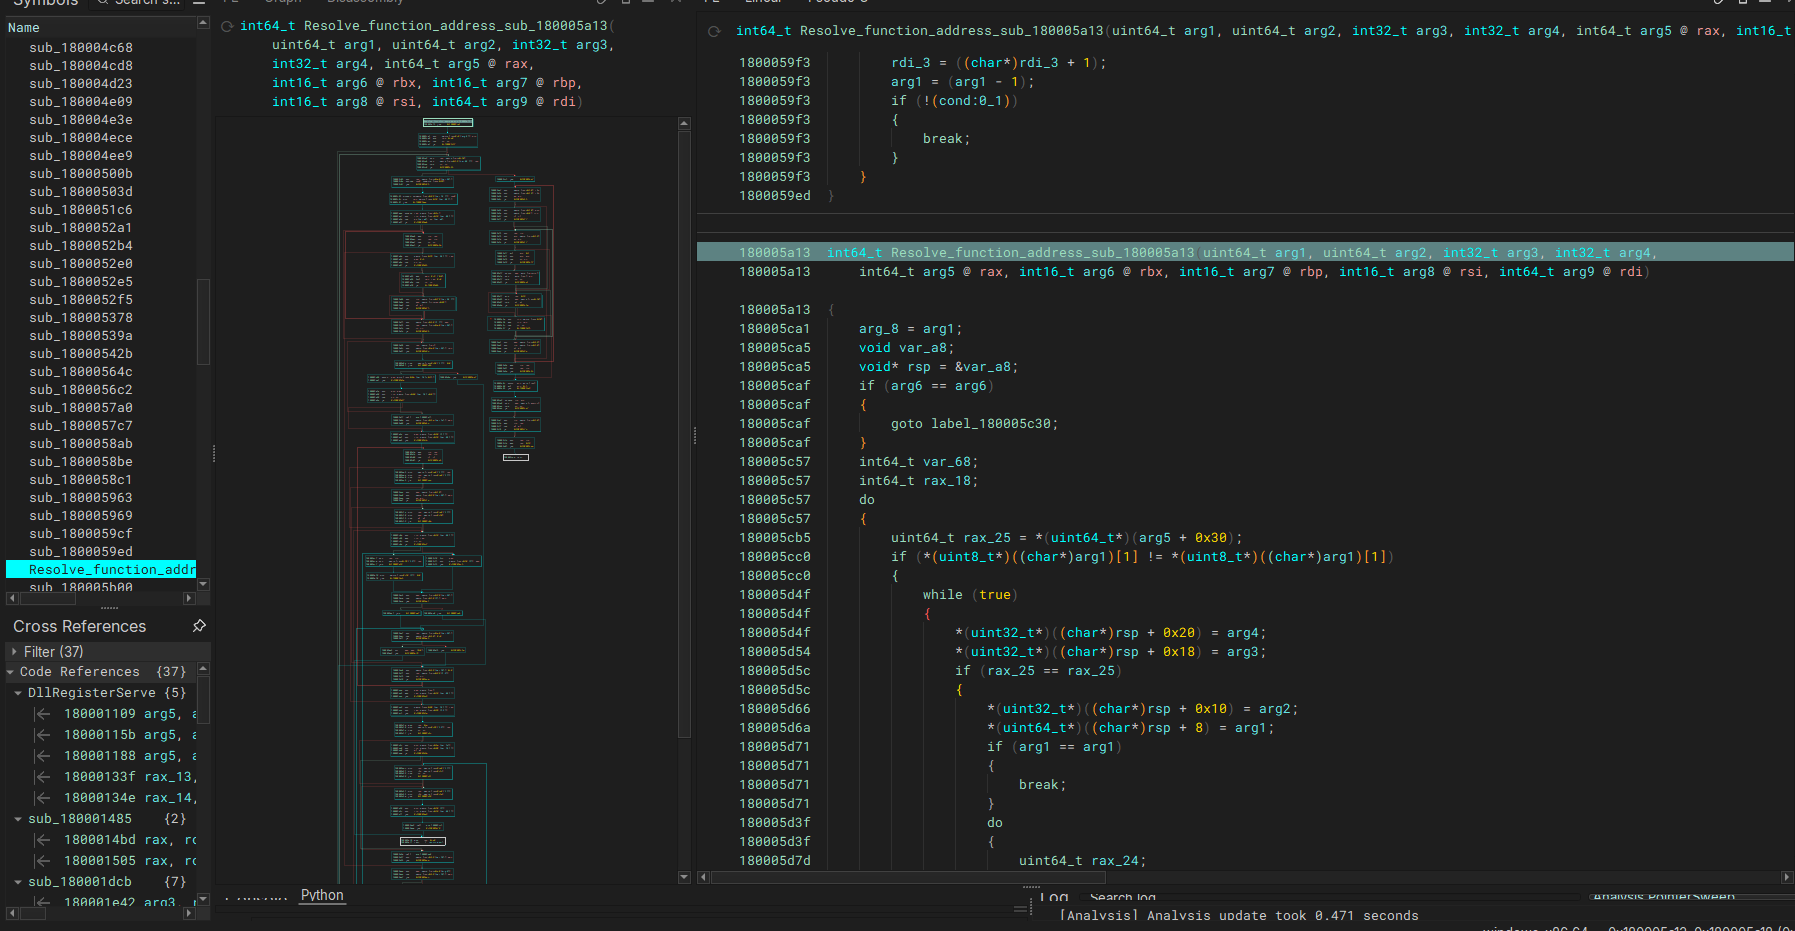Image resolution: width=1795 pixels, height=931 pixels.
Task: Click function name in graph pane header
Action: pos(455,26)
